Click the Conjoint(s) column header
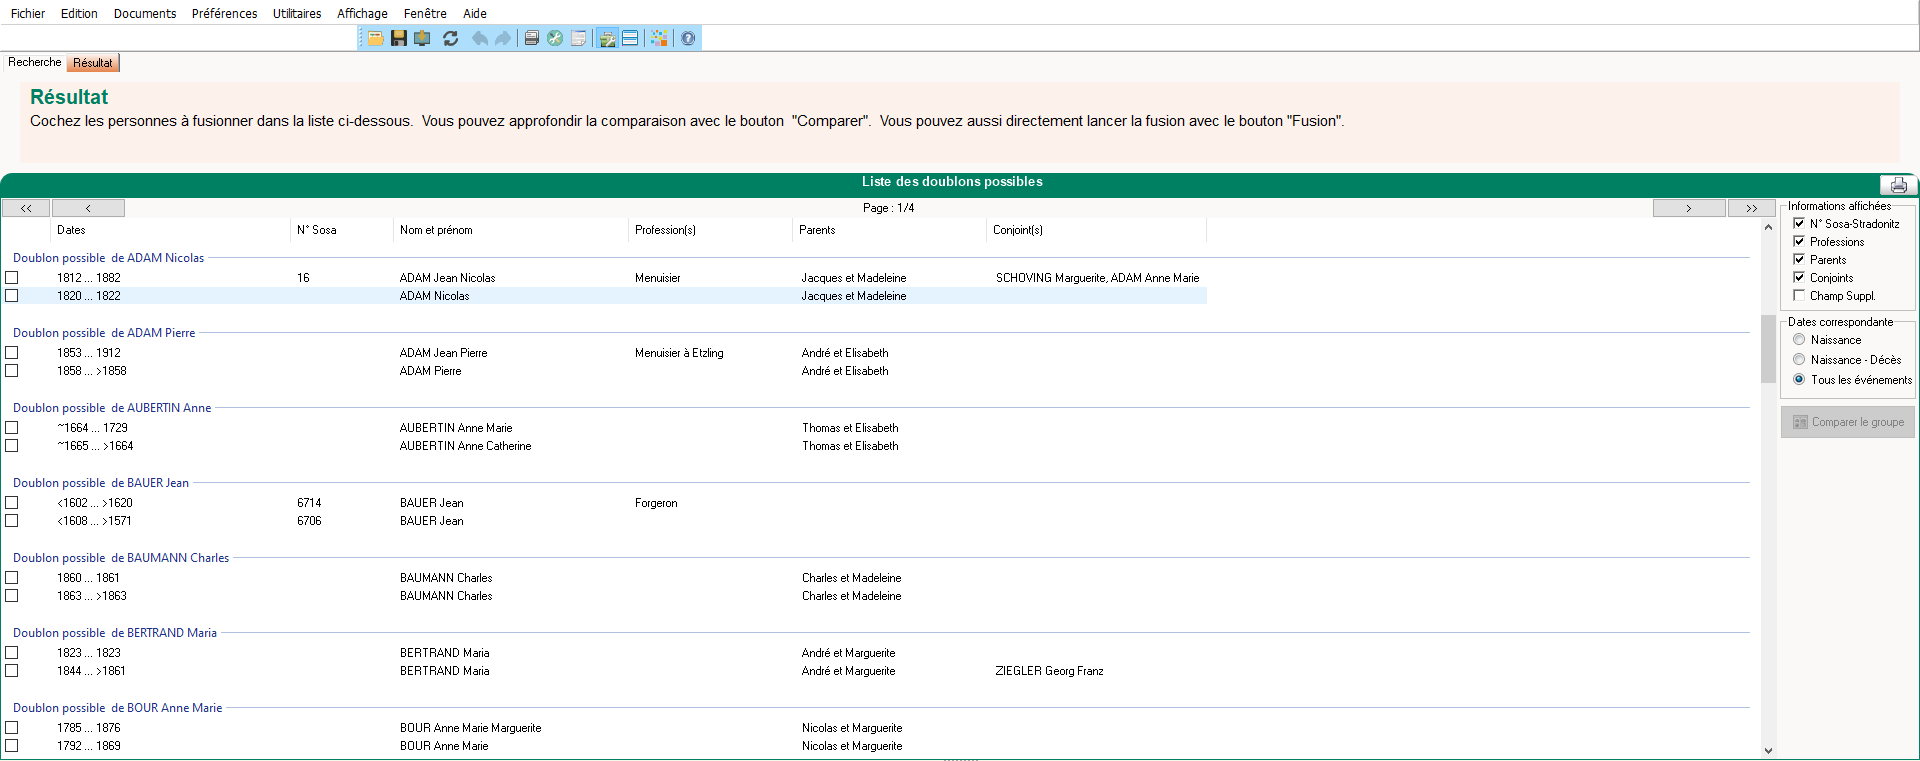The height and width of the screenshot is (761, 1920). coord(1096,230)
